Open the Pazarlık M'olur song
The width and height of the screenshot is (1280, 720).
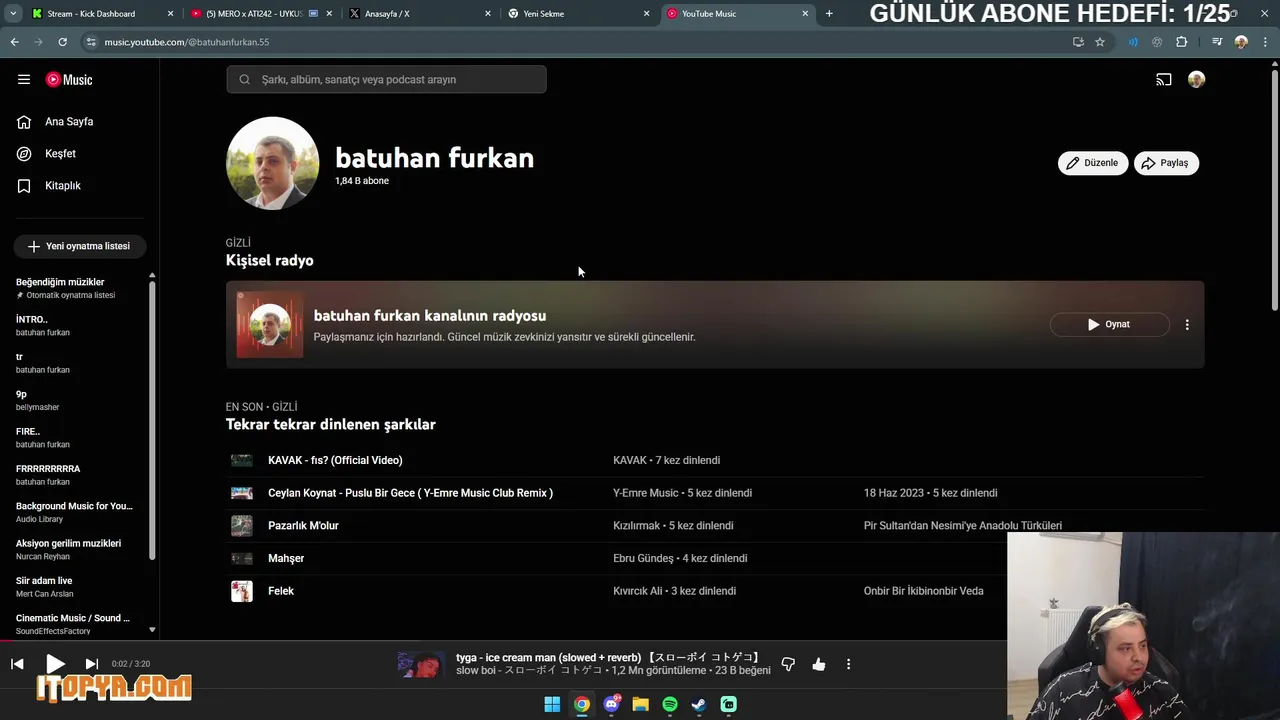point(303,526)
